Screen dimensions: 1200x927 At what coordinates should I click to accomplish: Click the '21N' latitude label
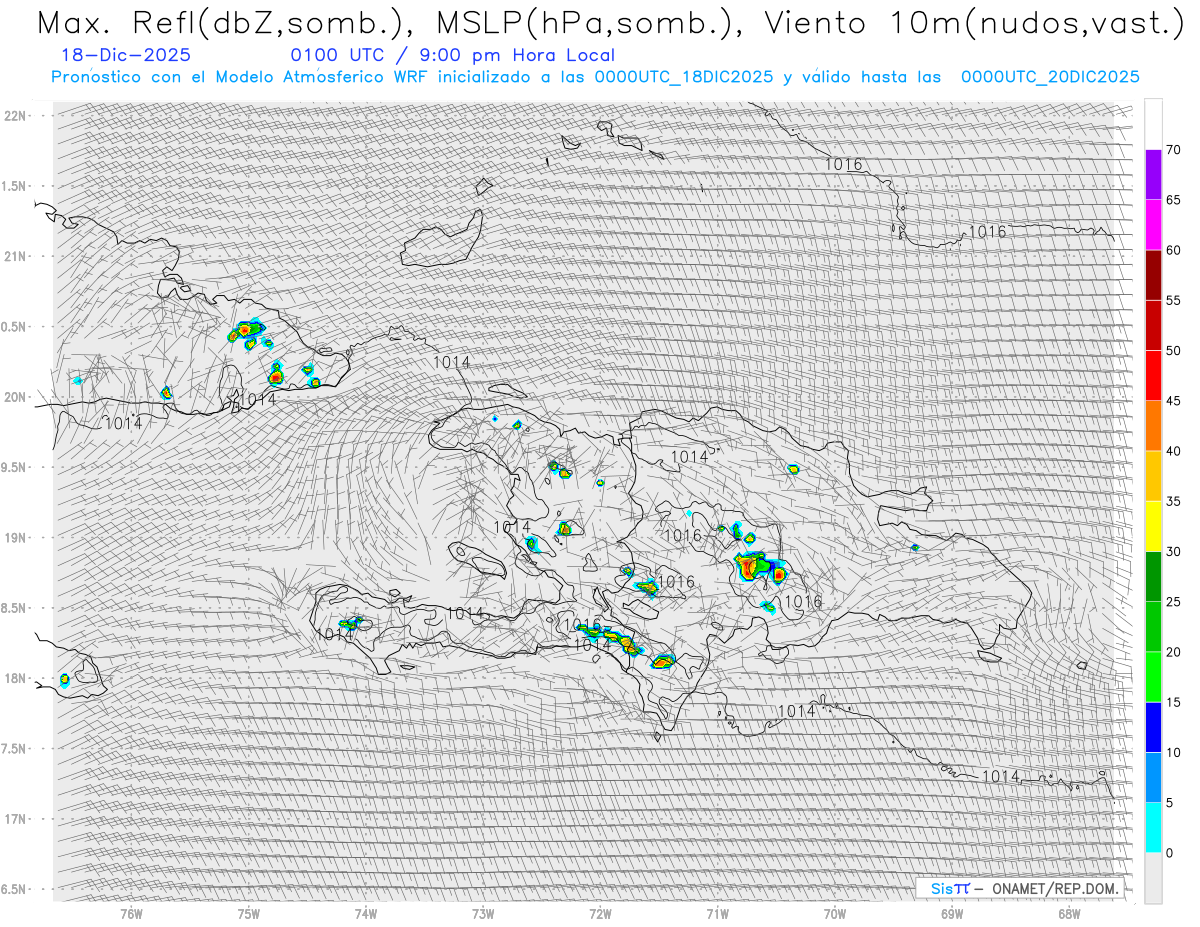[x=15, y=256]
